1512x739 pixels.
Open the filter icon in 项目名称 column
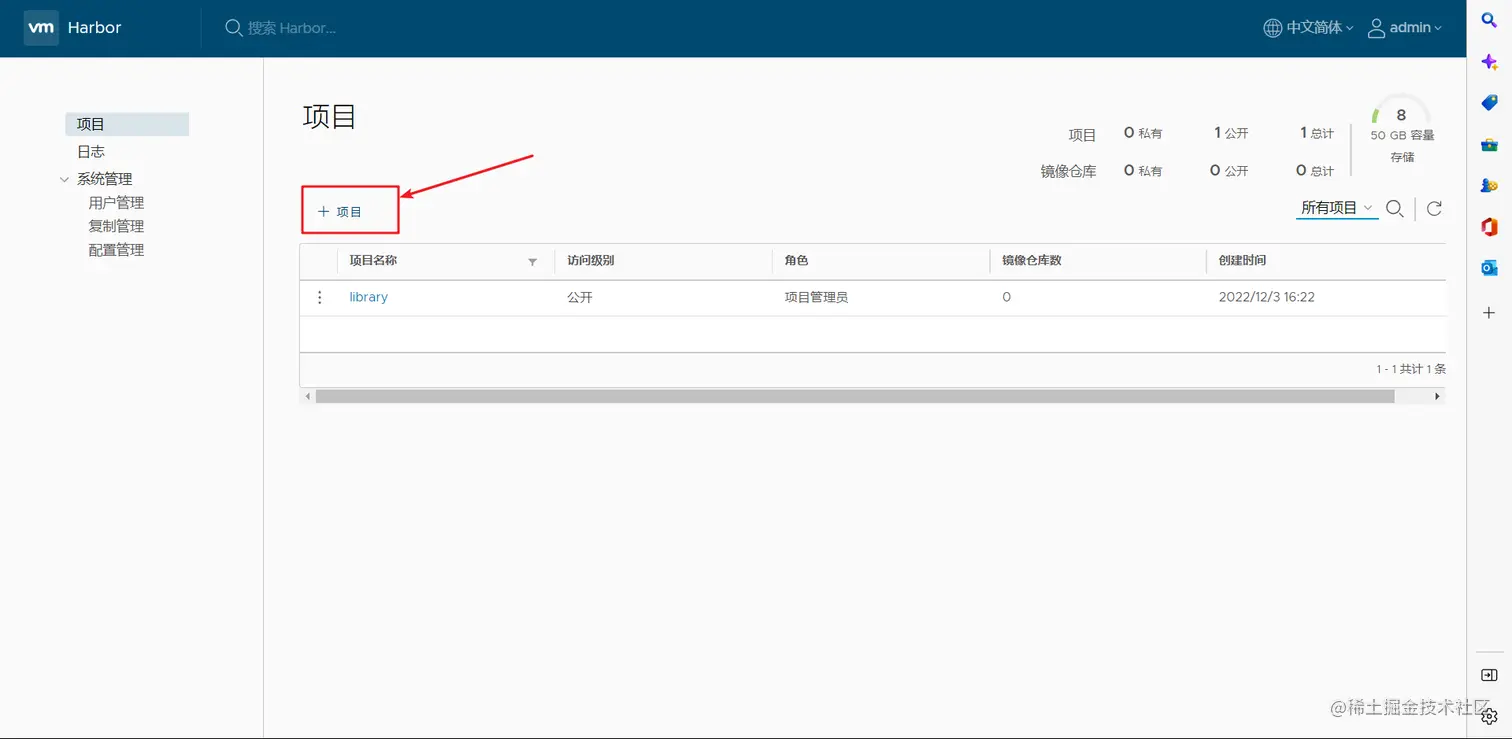pyautogui.click(x=533, y=261)
